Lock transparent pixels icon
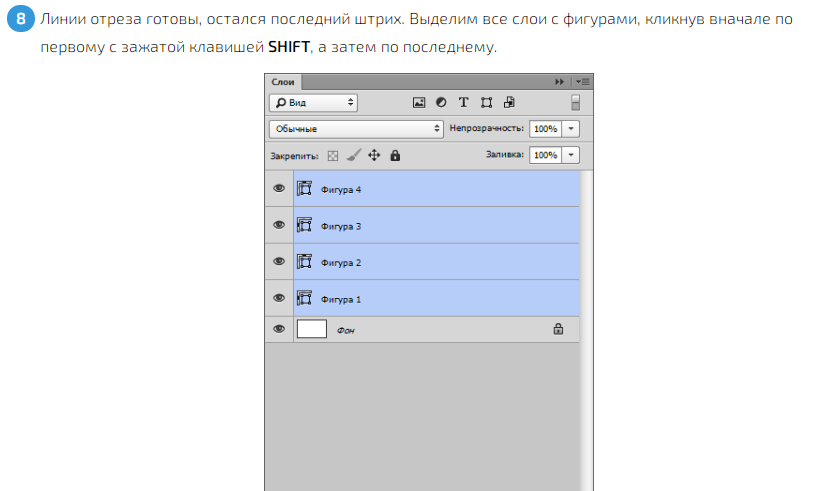This screenshot has width=829, height=491. [x=333, y=156]
